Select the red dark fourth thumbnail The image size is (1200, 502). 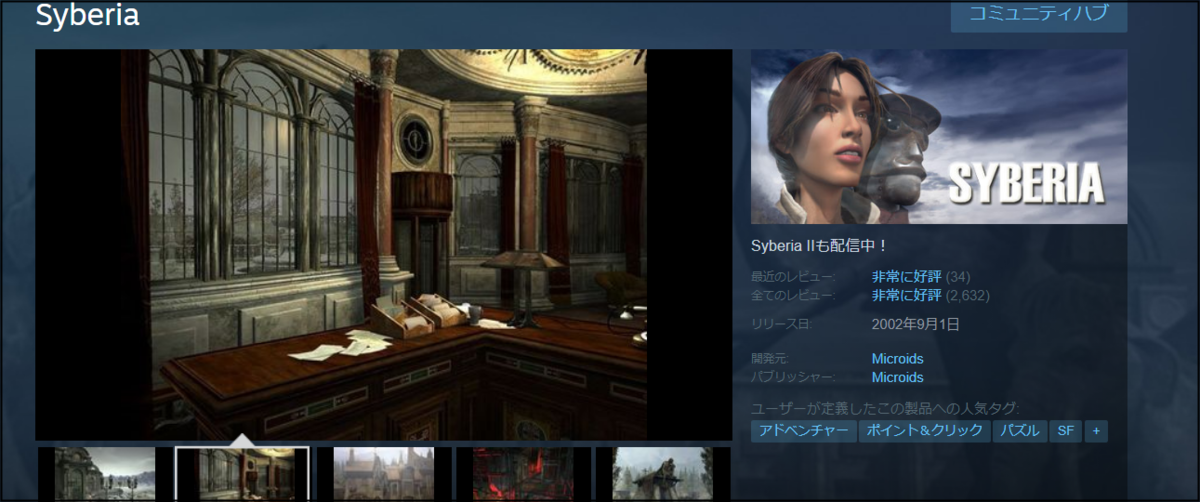click(x=521, y=473)
